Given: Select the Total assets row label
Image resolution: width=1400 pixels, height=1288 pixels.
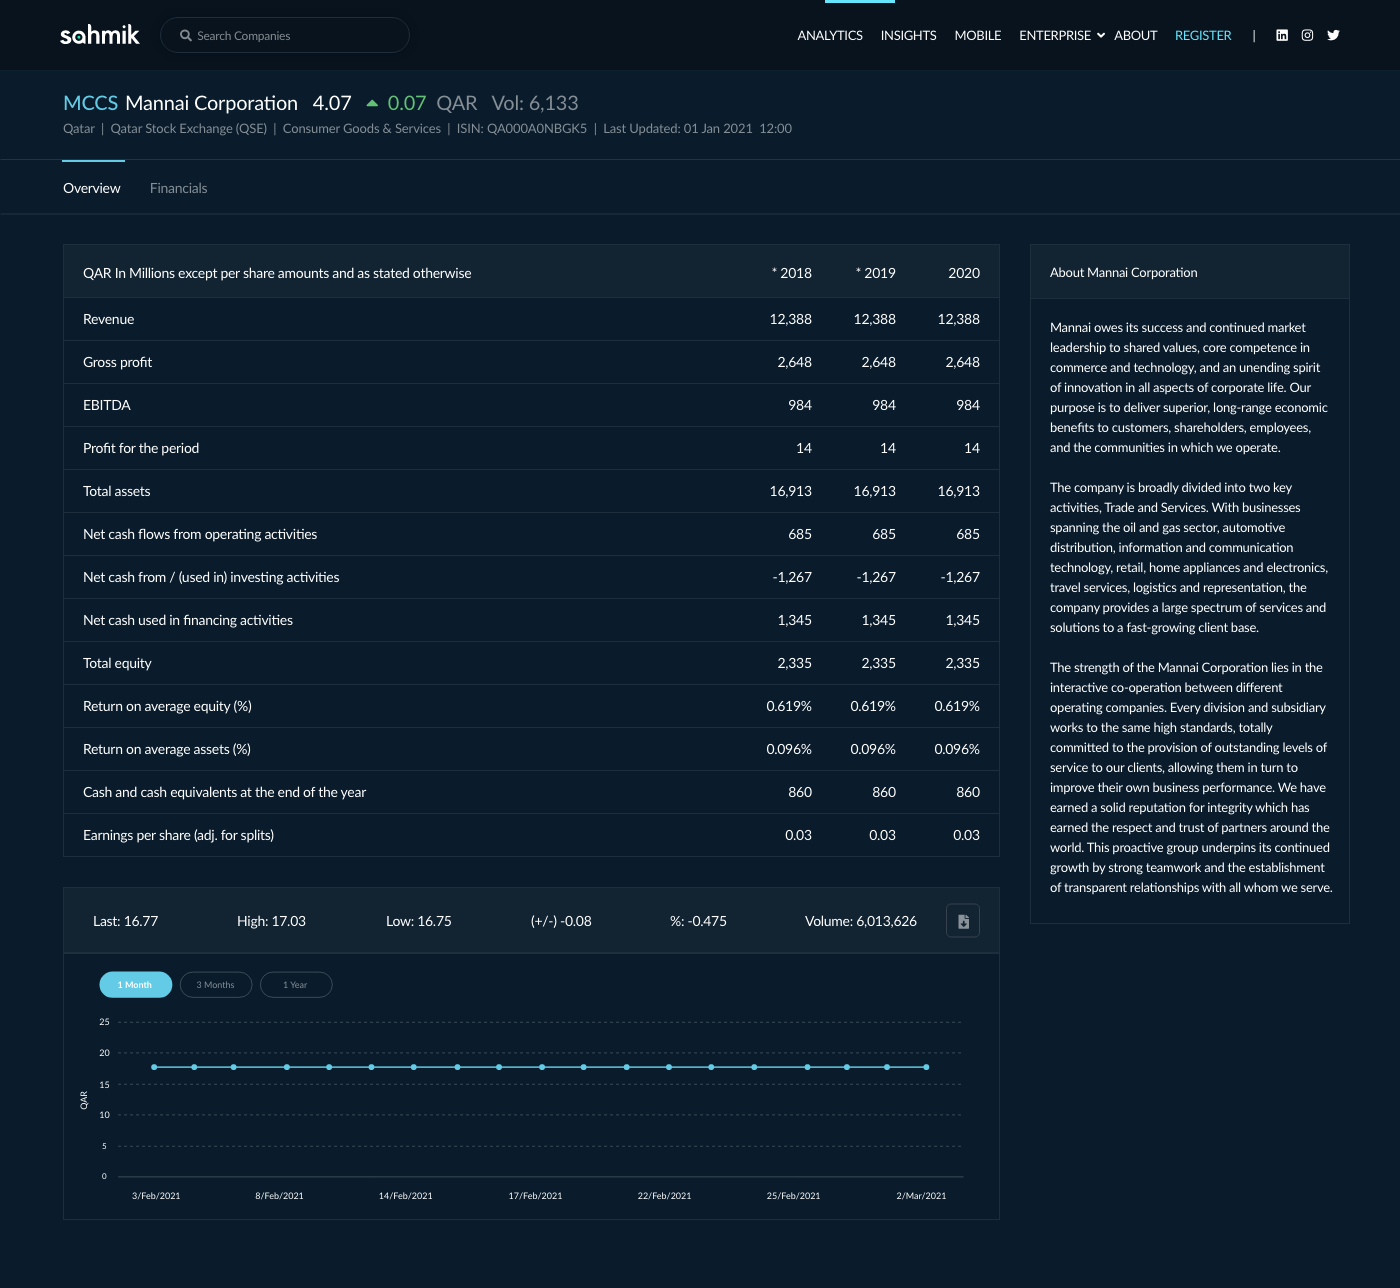Looking at the screenshot, I should point(116,491).
